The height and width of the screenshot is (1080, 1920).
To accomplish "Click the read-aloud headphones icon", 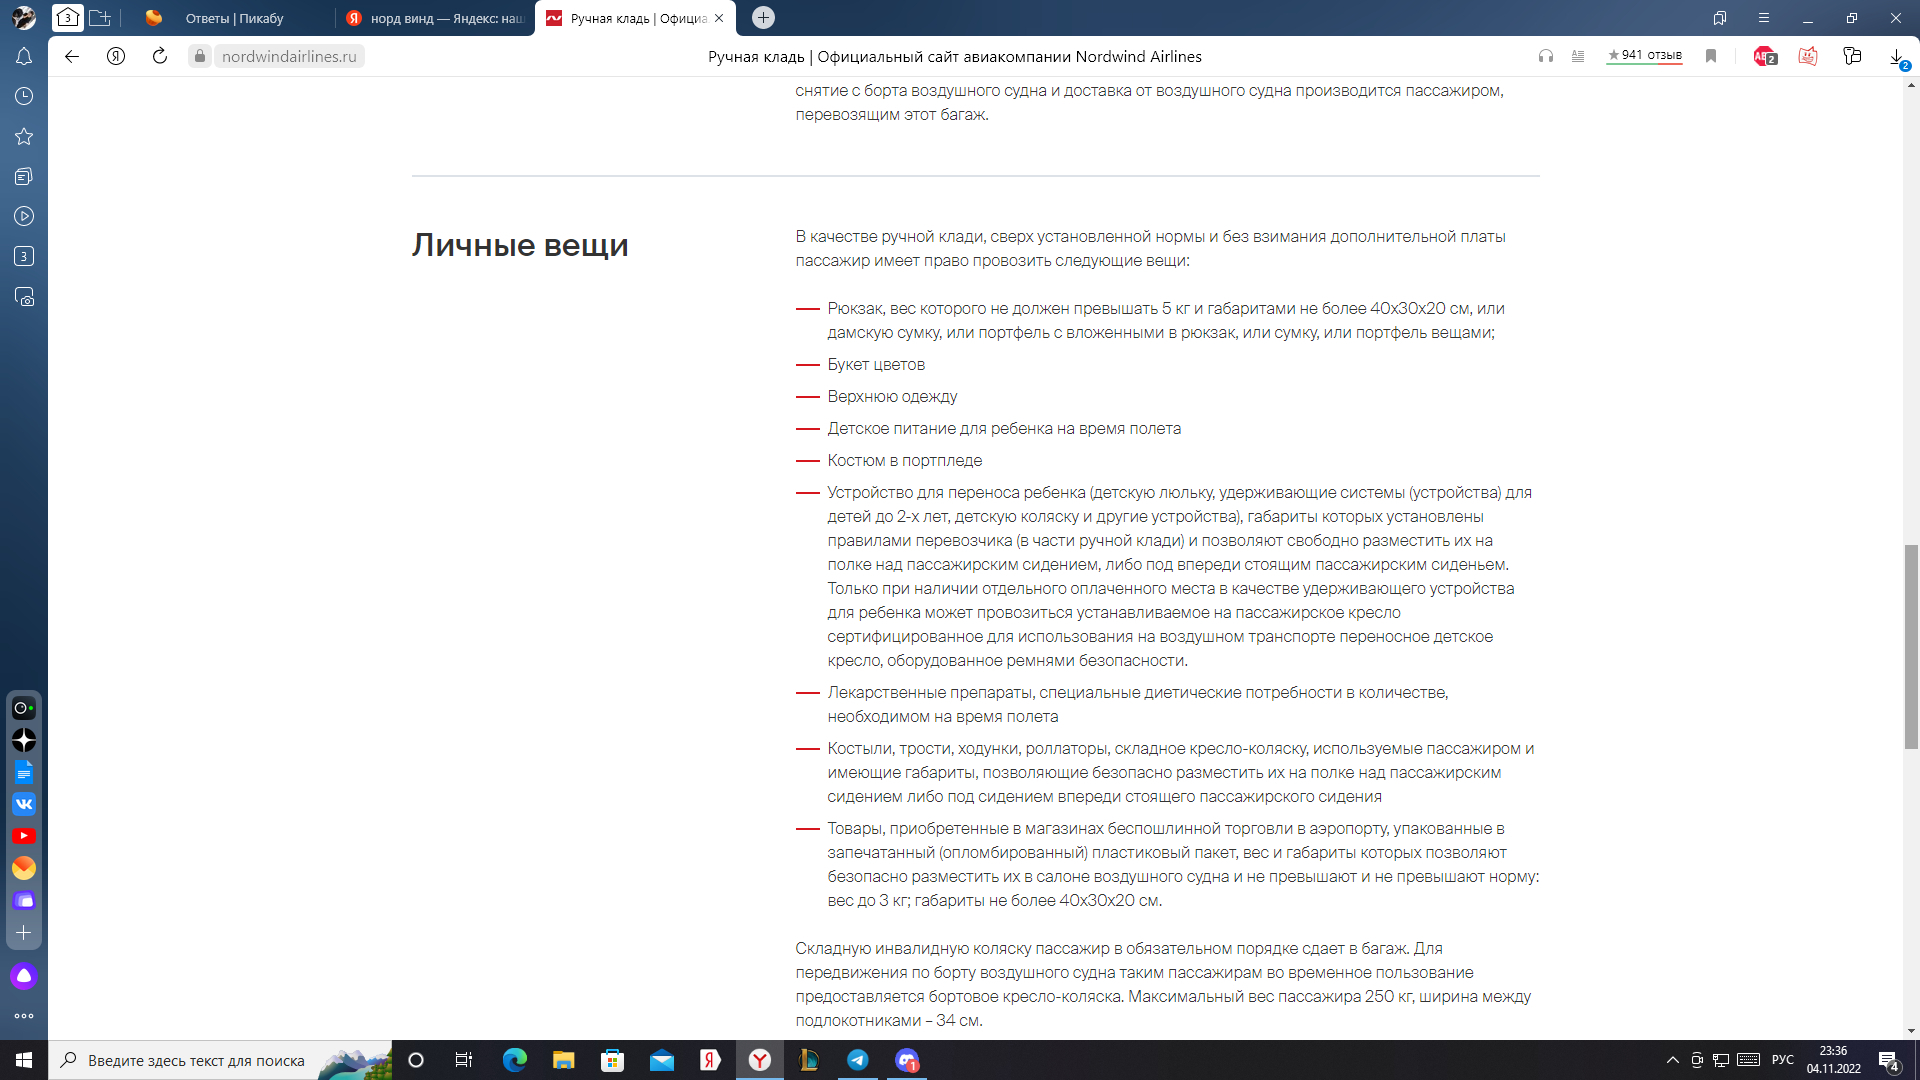I will [1545, 56].
